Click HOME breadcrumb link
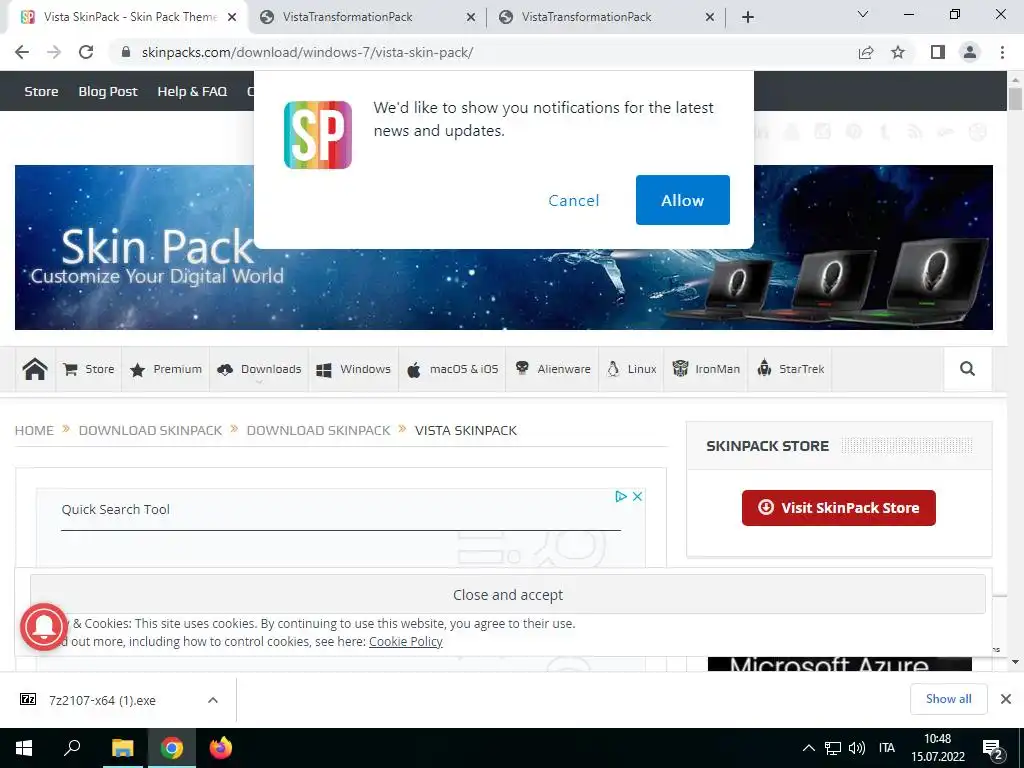 click(34, 430)
